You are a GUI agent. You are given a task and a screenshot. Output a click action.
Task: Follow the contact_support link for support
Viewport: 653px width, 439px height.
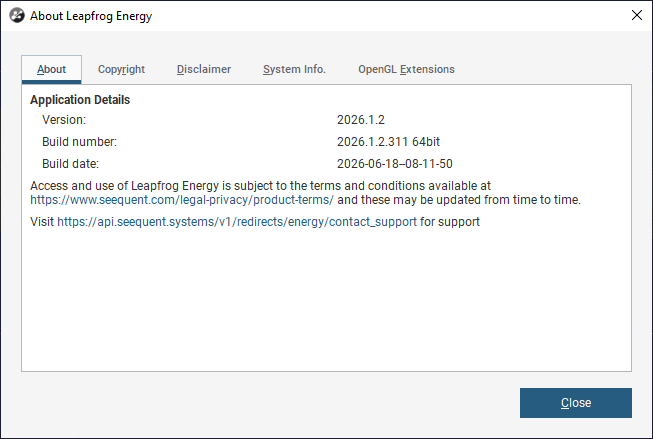[237, 222]
